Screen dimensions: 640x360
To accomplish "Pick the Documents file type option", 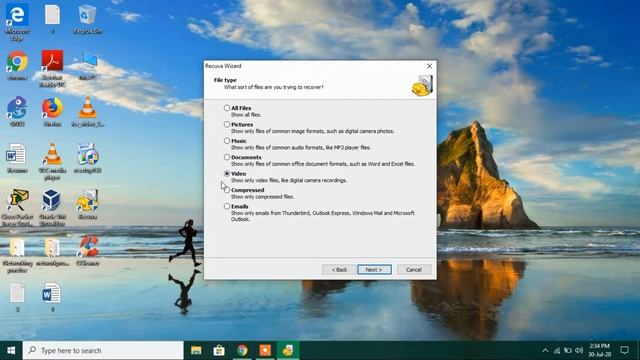I will [x=227, y=157].
